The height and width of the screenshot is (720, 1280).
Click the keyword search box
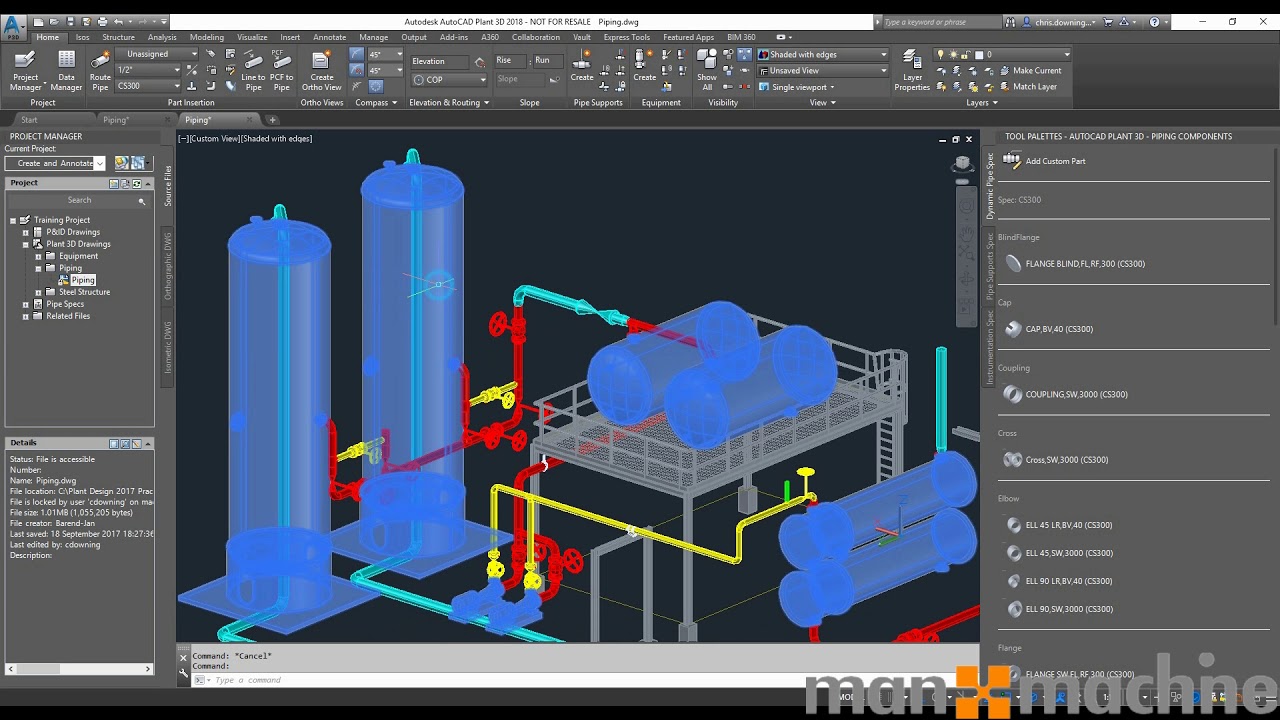tap(940, 21)
